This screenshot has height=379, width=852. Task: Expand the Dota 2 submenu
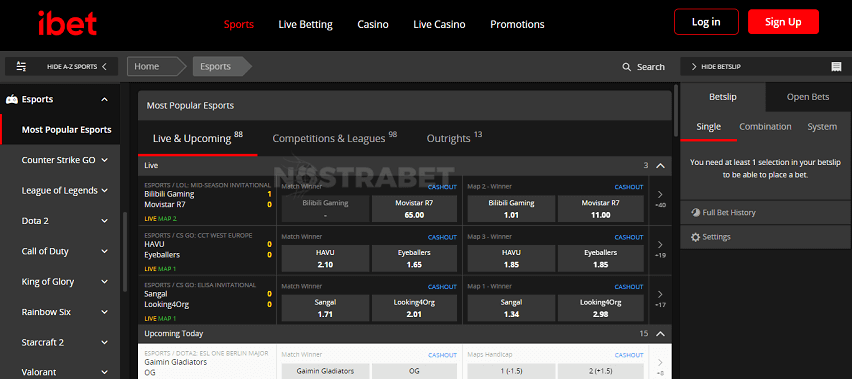(104, 221)
